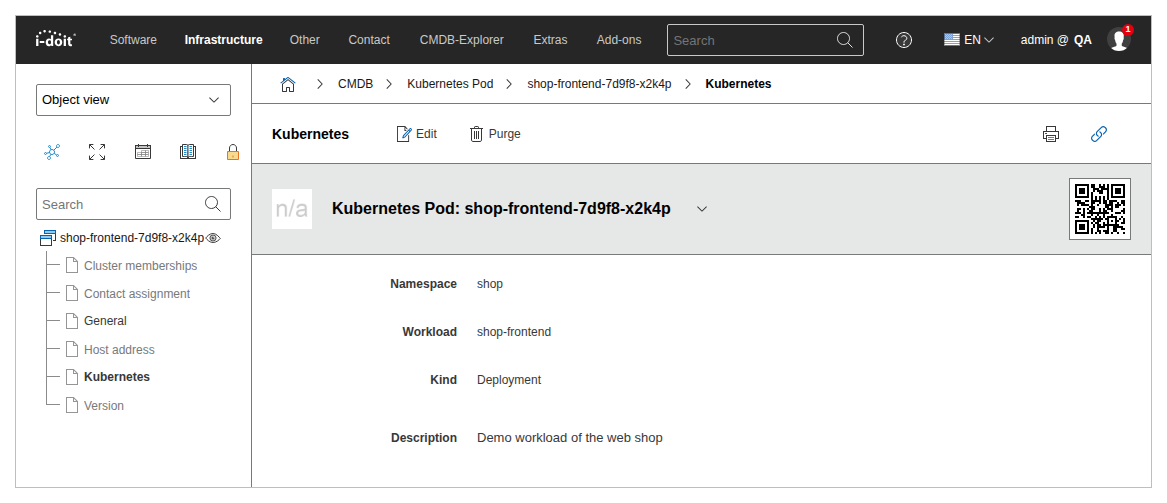Open the calendar icon in the sidebar
Image resolution: width=1167 pixels, height=503 pixels.
tap(143, 152)
